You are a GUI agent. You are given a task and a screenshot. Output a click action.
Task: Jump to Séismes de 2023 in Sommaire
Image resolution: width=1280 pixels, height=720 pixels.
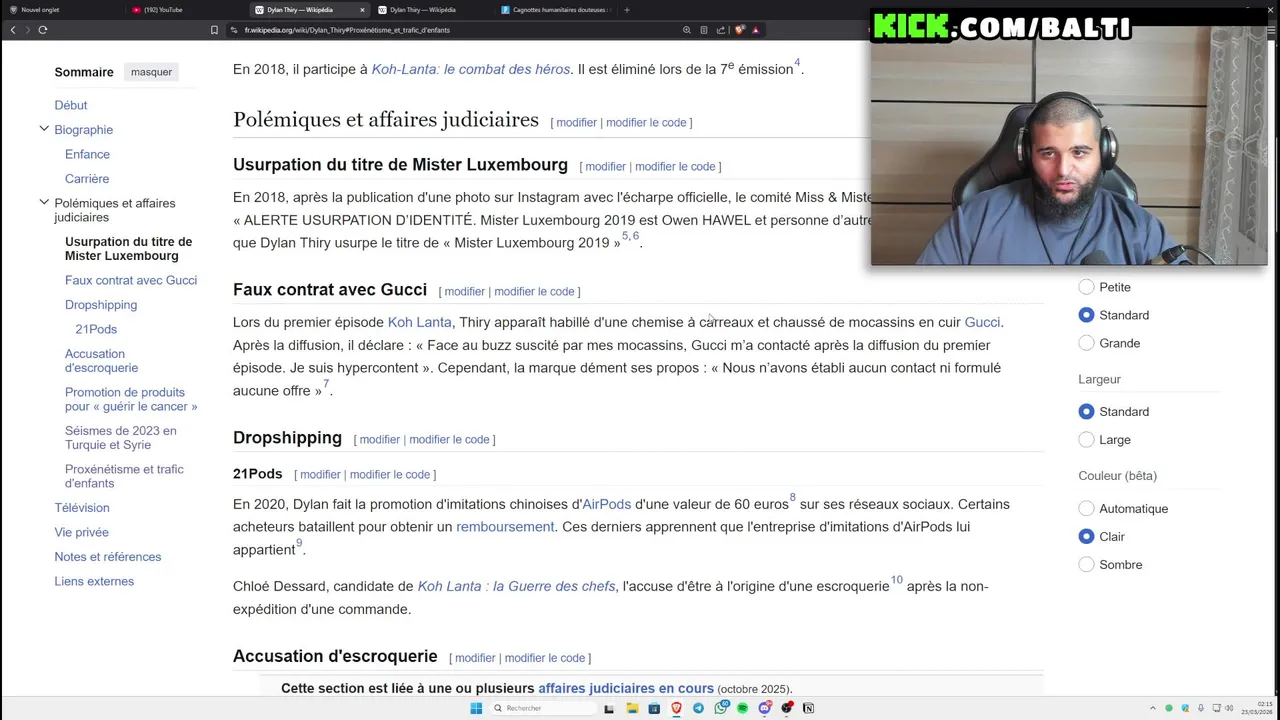120,438
